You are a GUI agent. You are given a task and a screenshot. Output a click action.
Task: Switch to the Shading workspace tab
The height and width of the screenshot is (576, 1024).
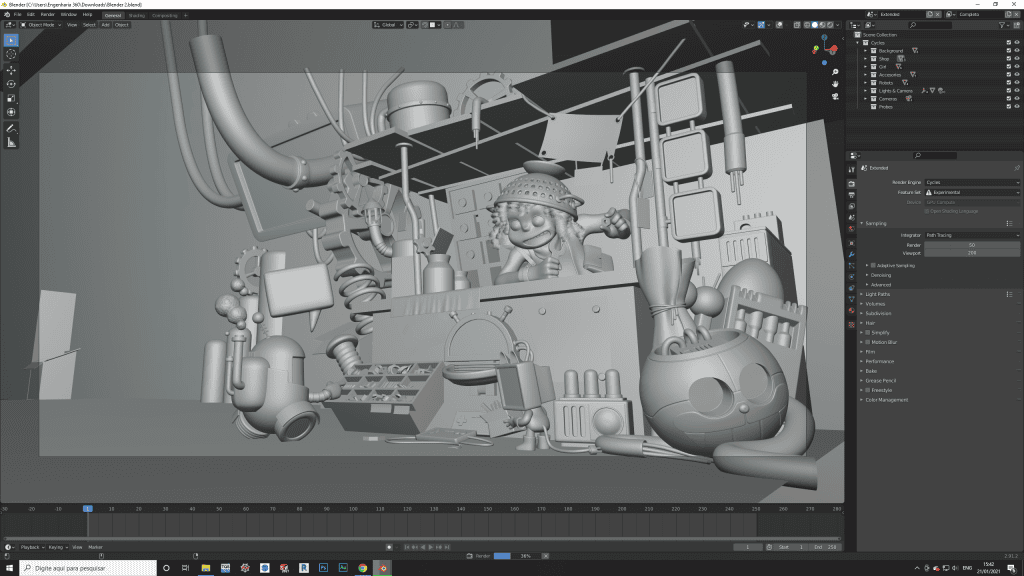136,15
